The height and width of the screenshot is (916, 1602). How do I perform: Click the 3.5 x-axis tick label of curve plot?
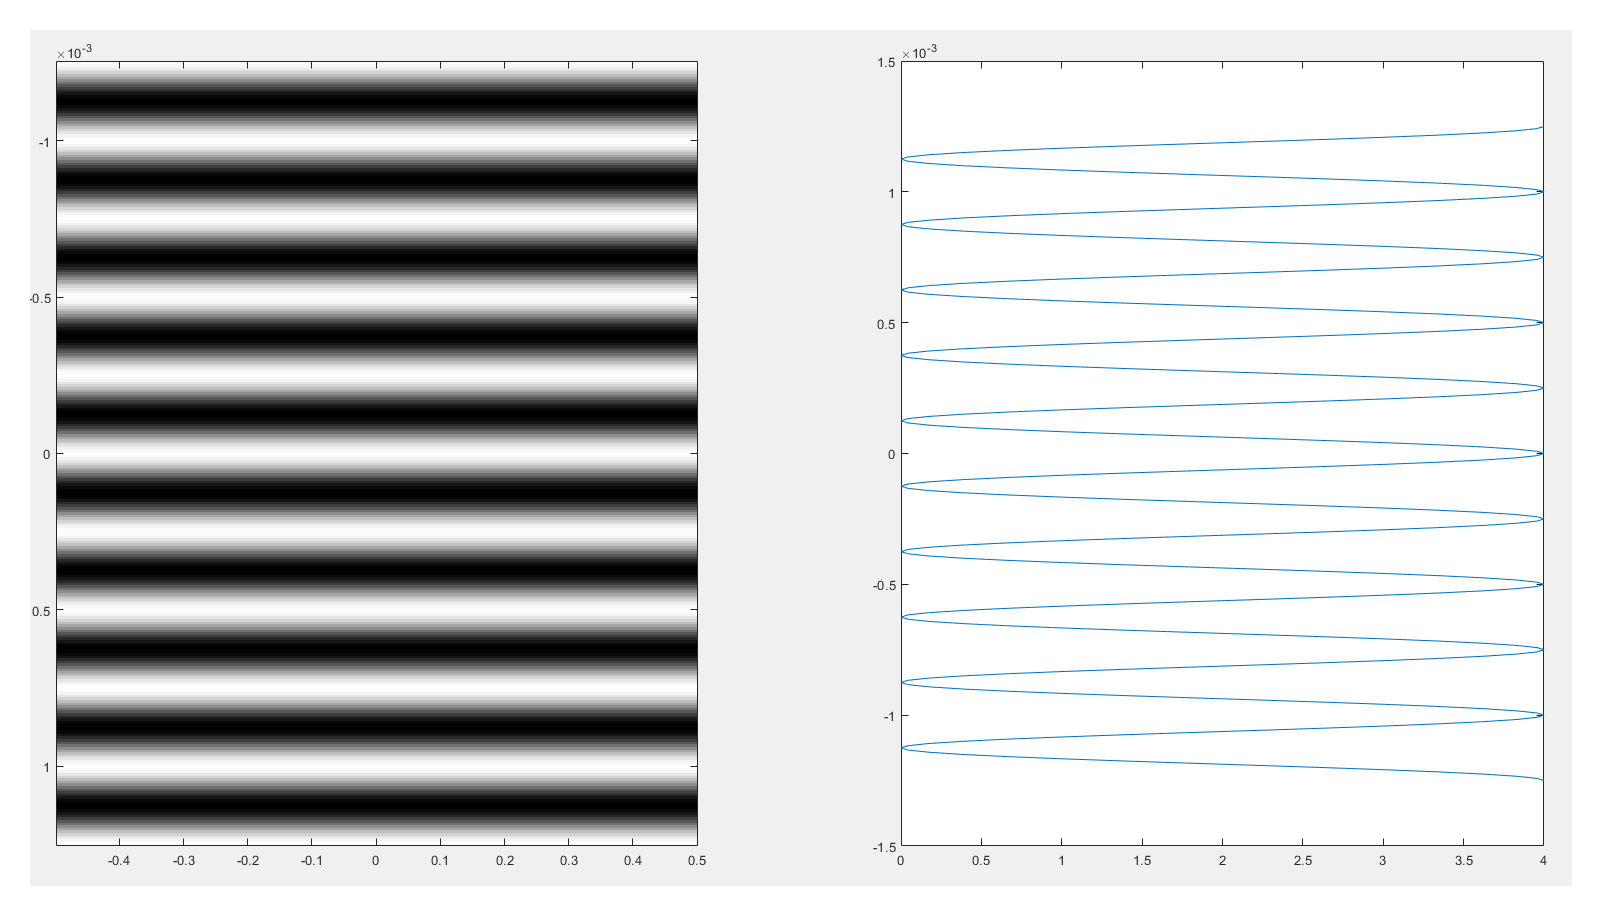coord(1463,860)
